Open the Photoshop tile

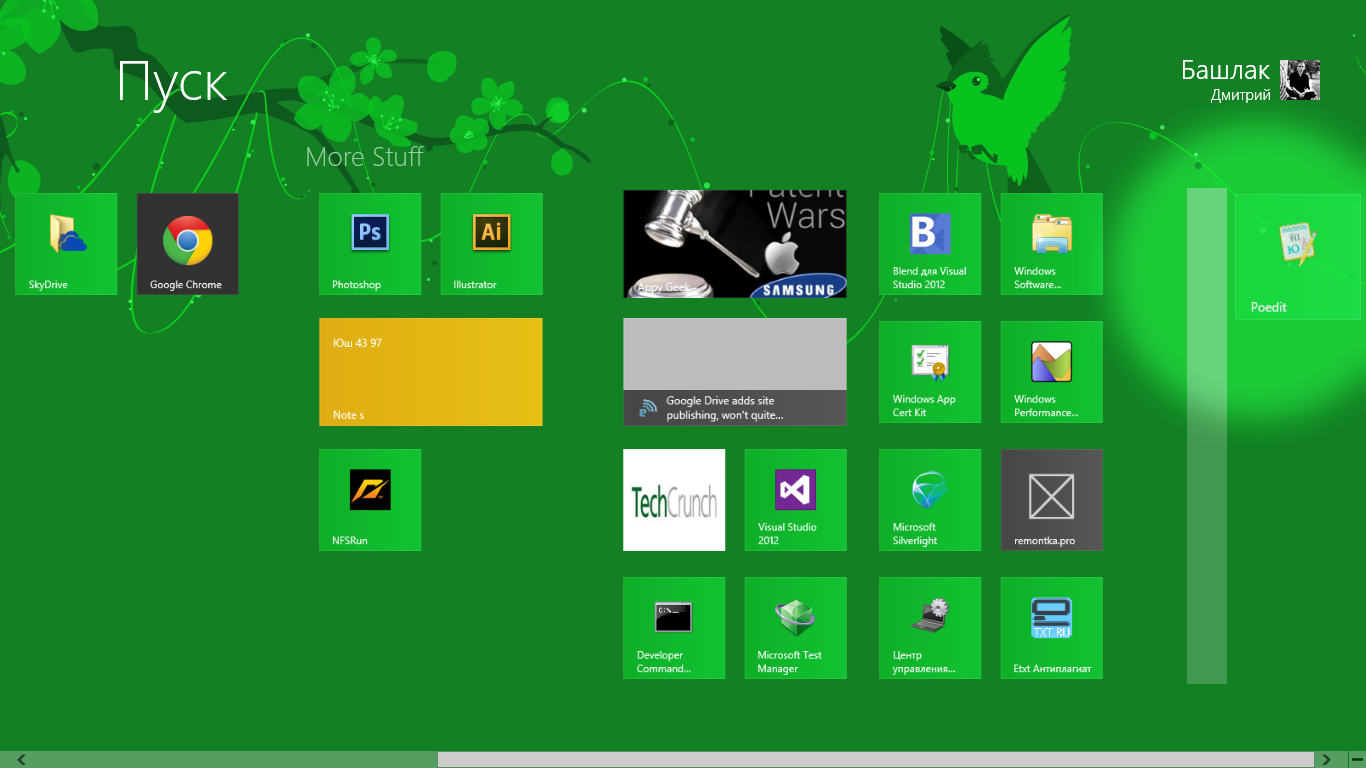pos(370,244)
